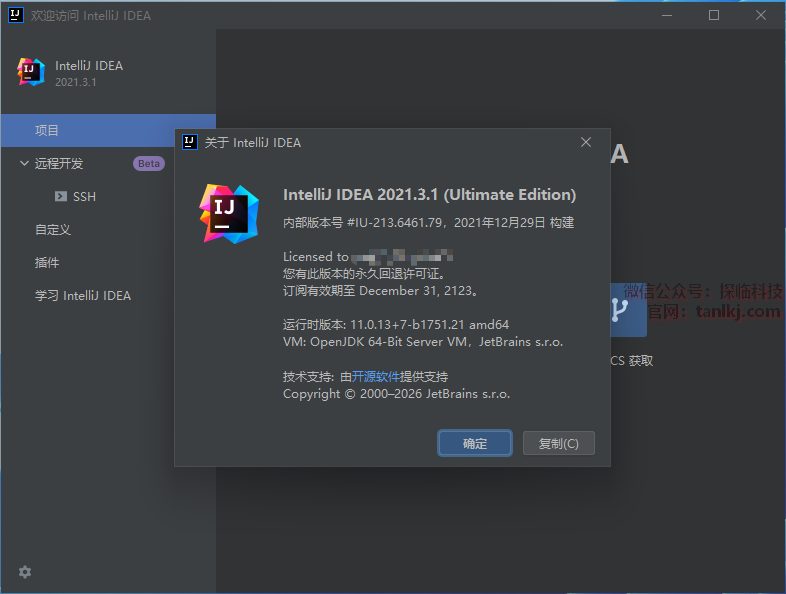786x594 pixels.
Task: Click the 确定 button in About dialog
Action: (x=475, y=443)
